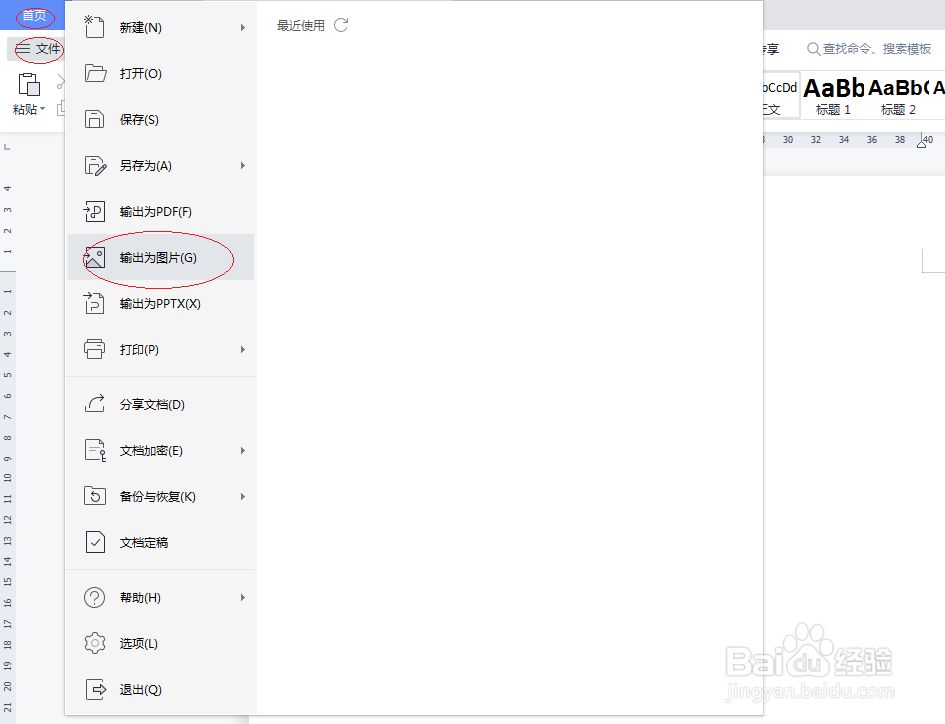Expand the 文档加密(E) submenu arrow
945x724 pixels.
click(243, 451)
